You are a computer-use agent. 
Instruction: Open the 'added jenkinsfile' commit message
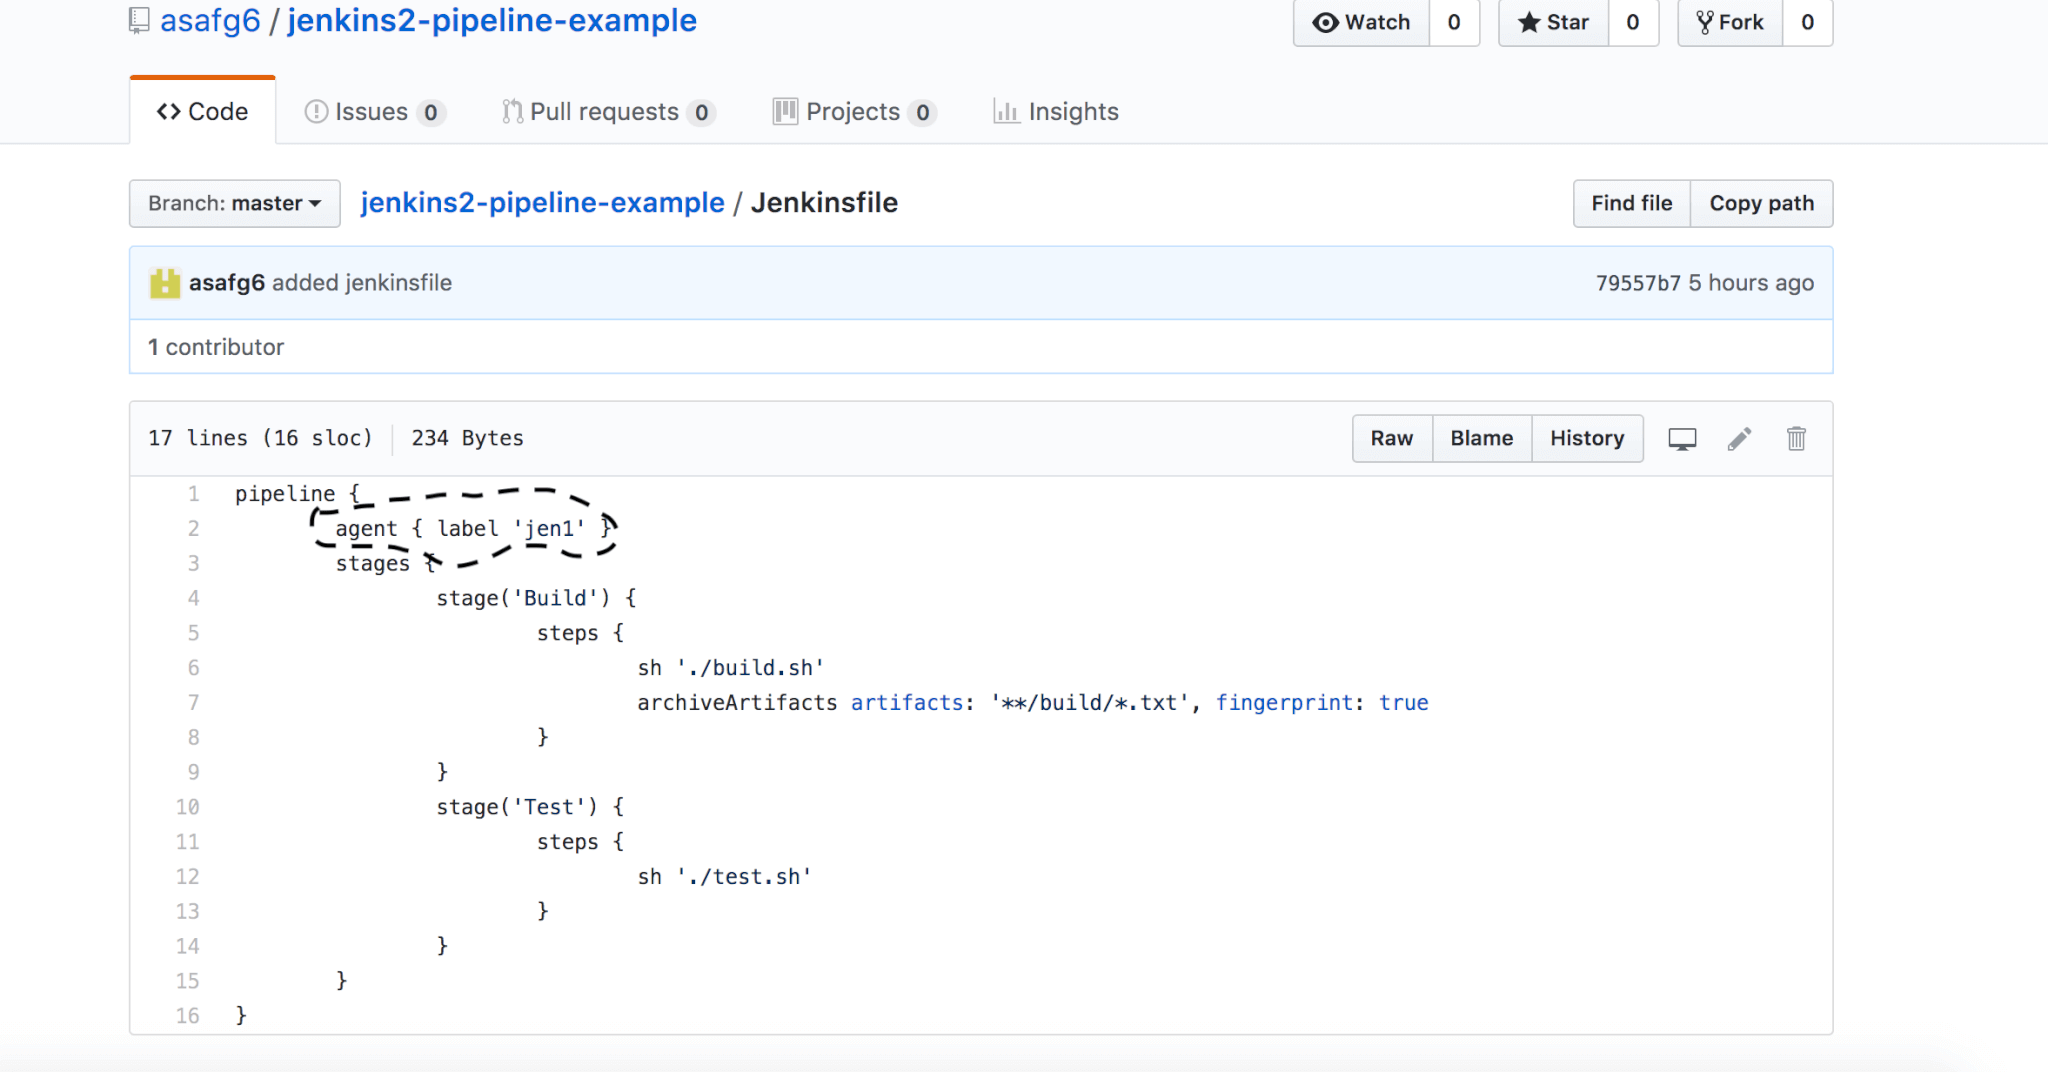(x=362, y=283)
